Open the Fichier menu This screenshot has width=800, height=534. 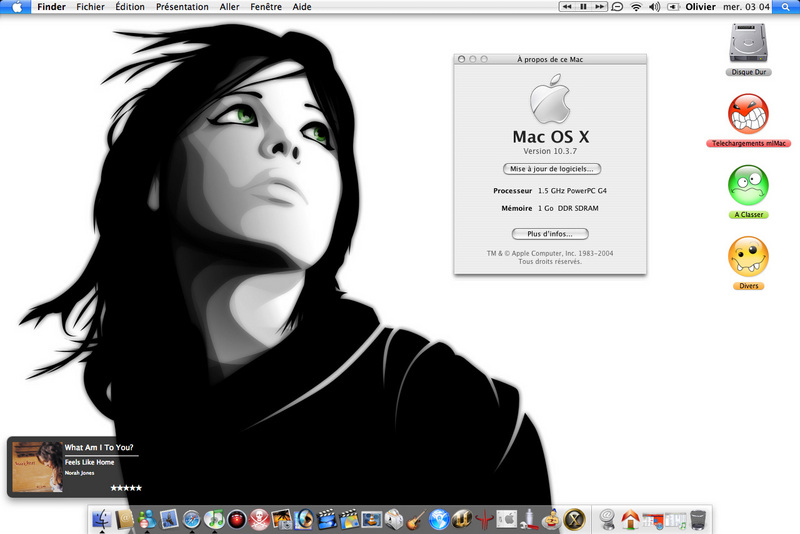click(x=90, y=7)
